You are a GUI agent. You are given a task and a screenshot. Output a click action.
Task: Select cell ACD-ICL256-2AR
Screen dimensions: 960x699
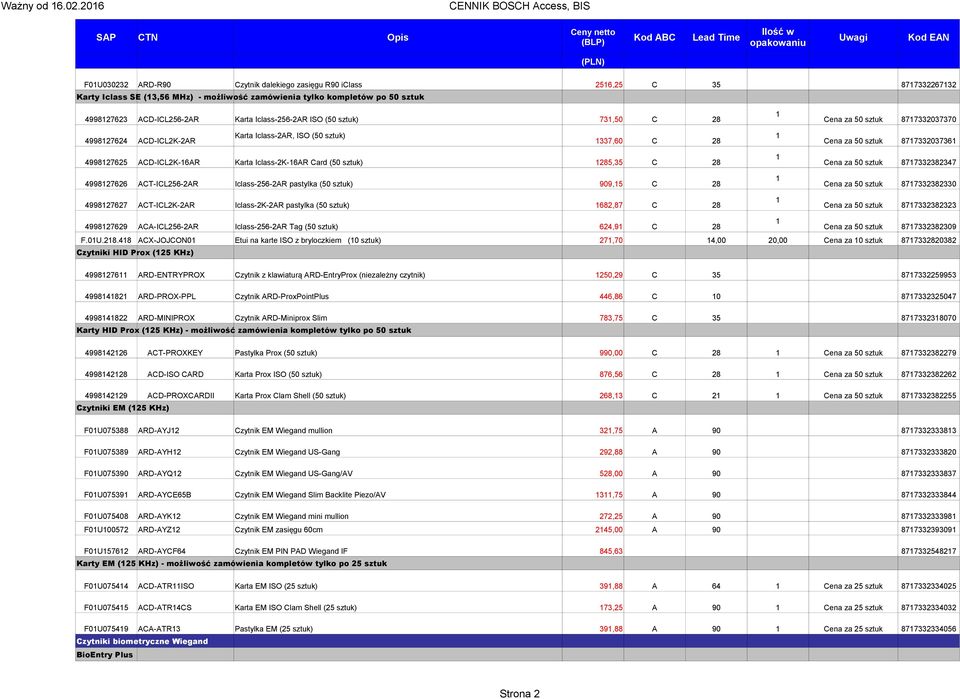(168, 119)
